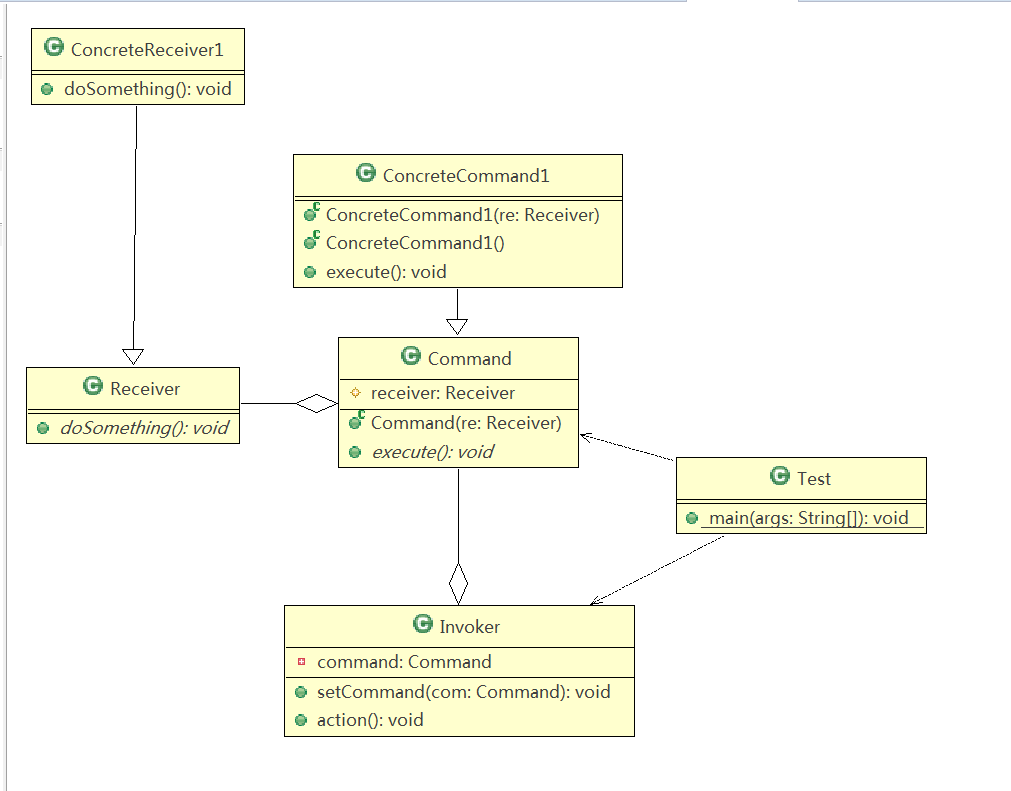
Task: Select the receiver: Receiver field
Action: coord(442,393)
